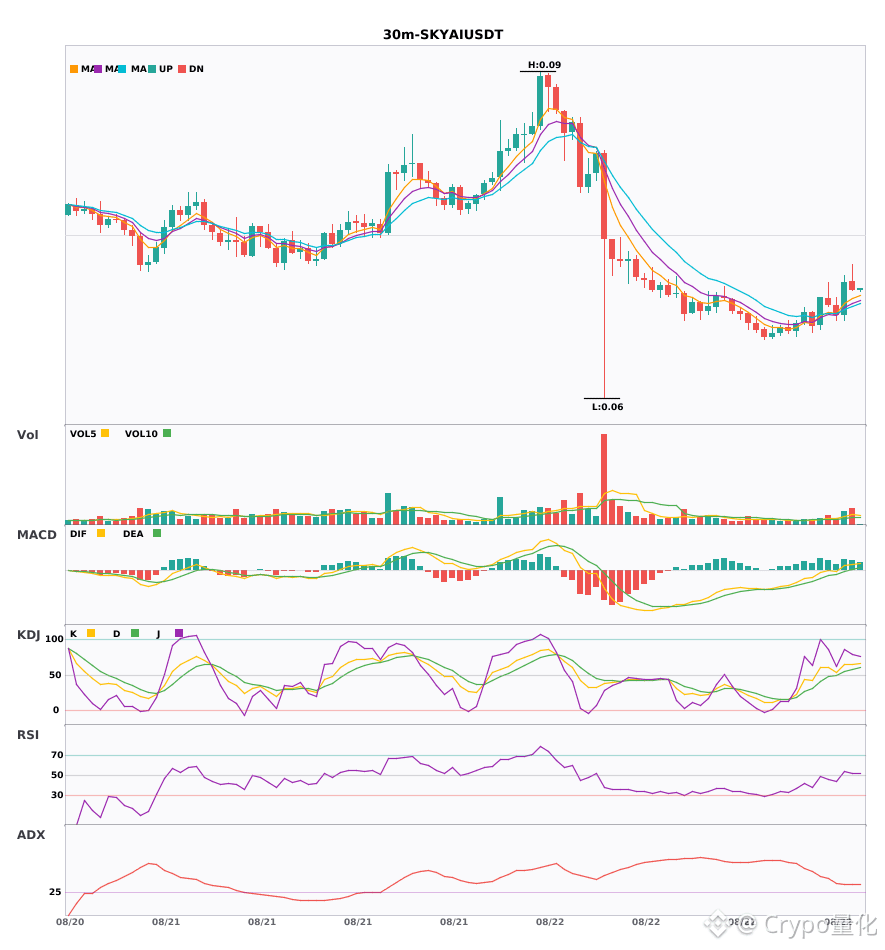This screenshot has height=950, width=885.
Task: Click the RSI 30 axis label
Action: tap(57, 795)
